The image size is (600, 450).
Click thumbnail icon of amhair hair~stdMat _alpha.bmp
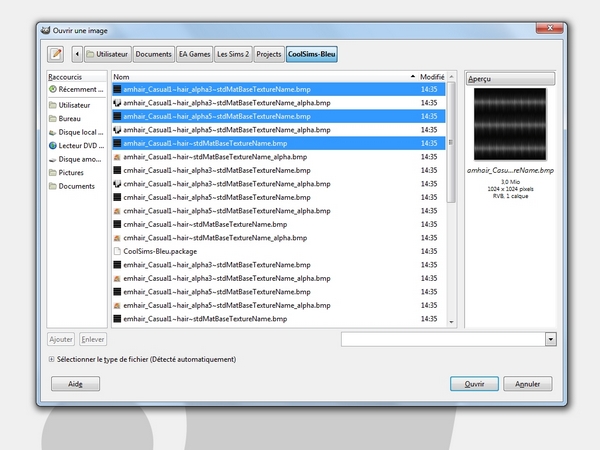pyautogui.click(x=117, y=157)
